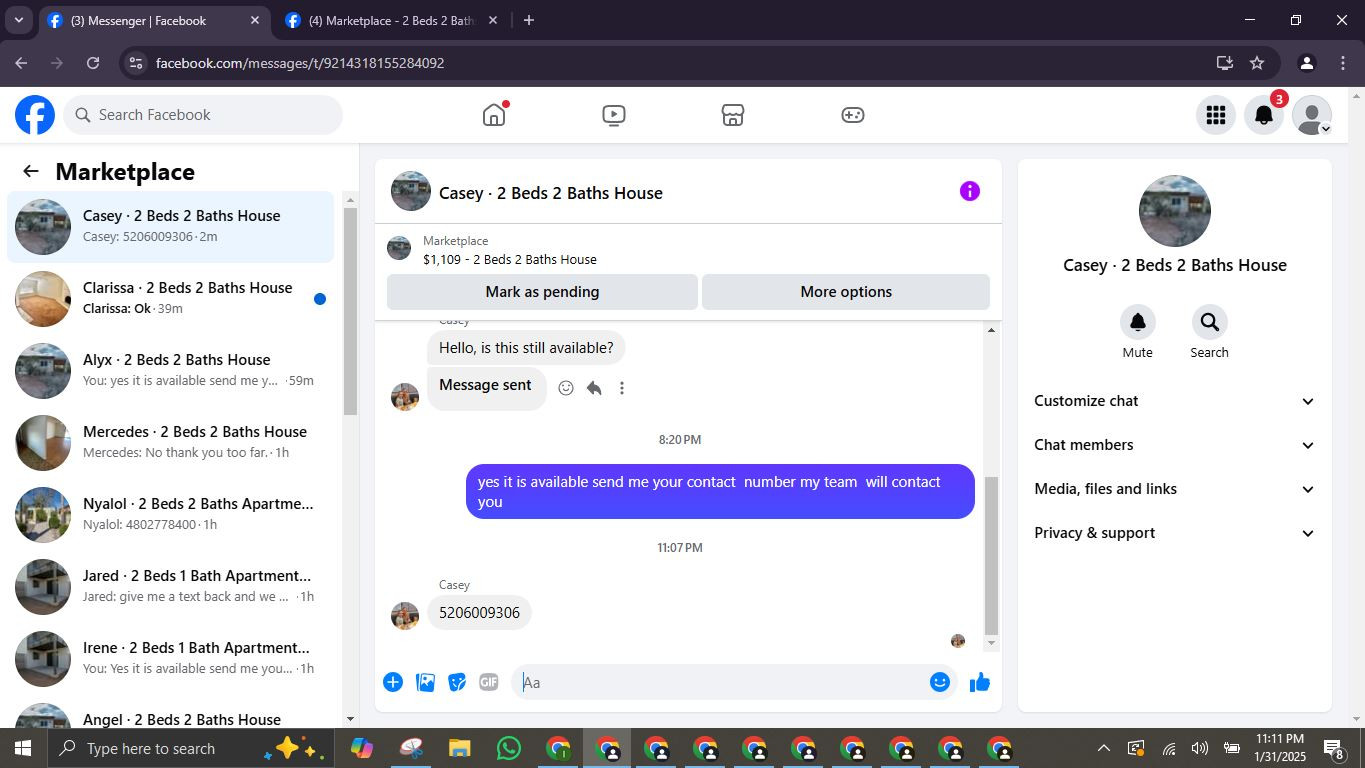Open Clarissa's conversation
Image resolution: width=1365 pixels, height=768 pixels.
(171, 299)
